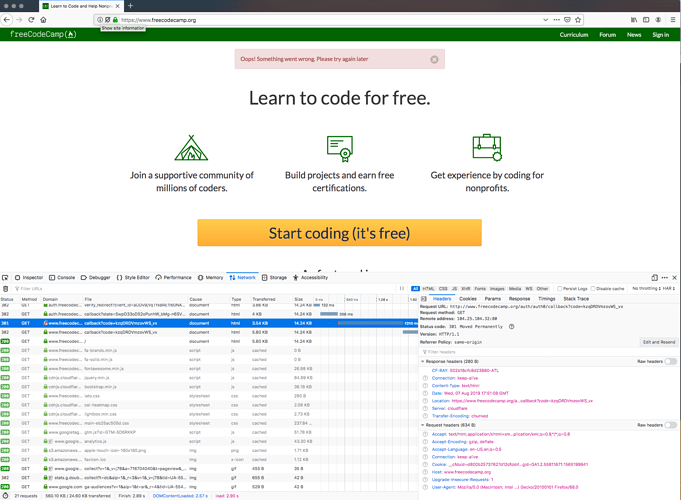This screenshot has height=500, width=681.
Task: Activate the element picker icon in DevTools
Action: click(5, 278)
